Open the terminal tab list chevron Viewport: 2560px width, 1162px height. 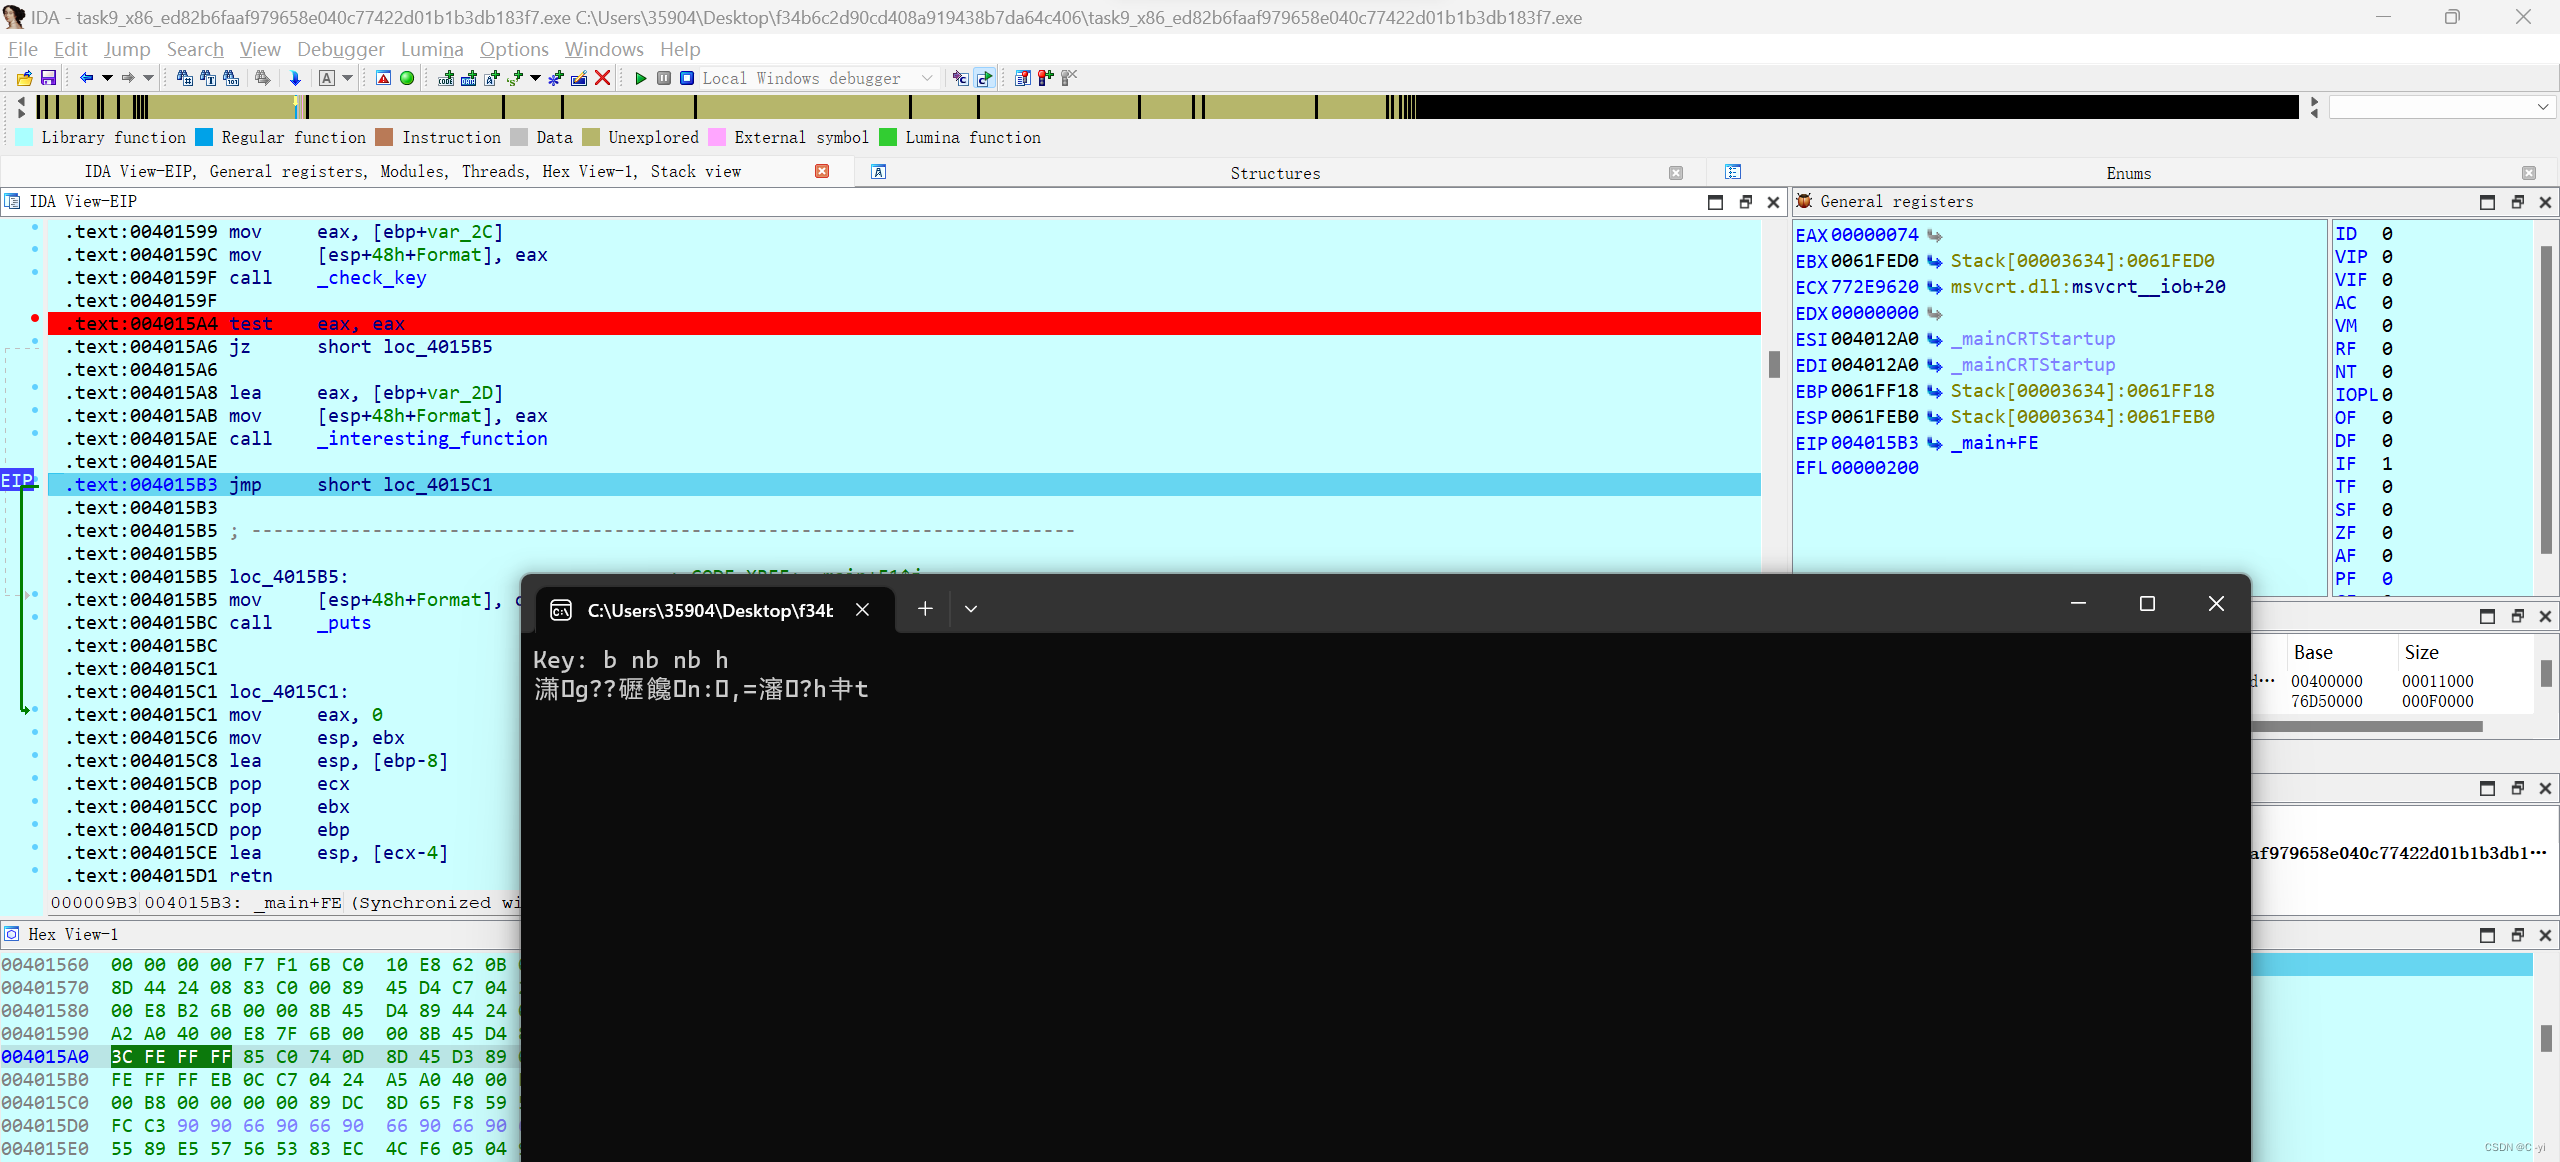969,608
